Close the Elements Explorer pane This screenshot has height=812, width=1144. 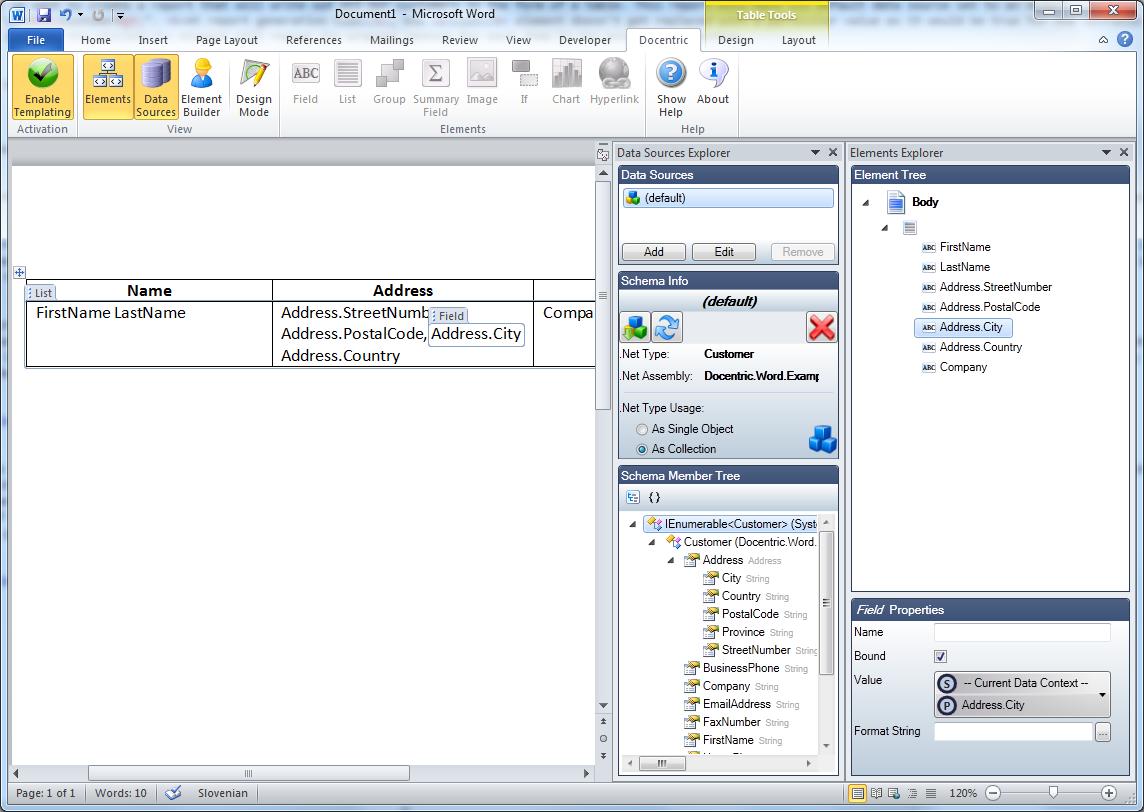(x=1124, y=152)
